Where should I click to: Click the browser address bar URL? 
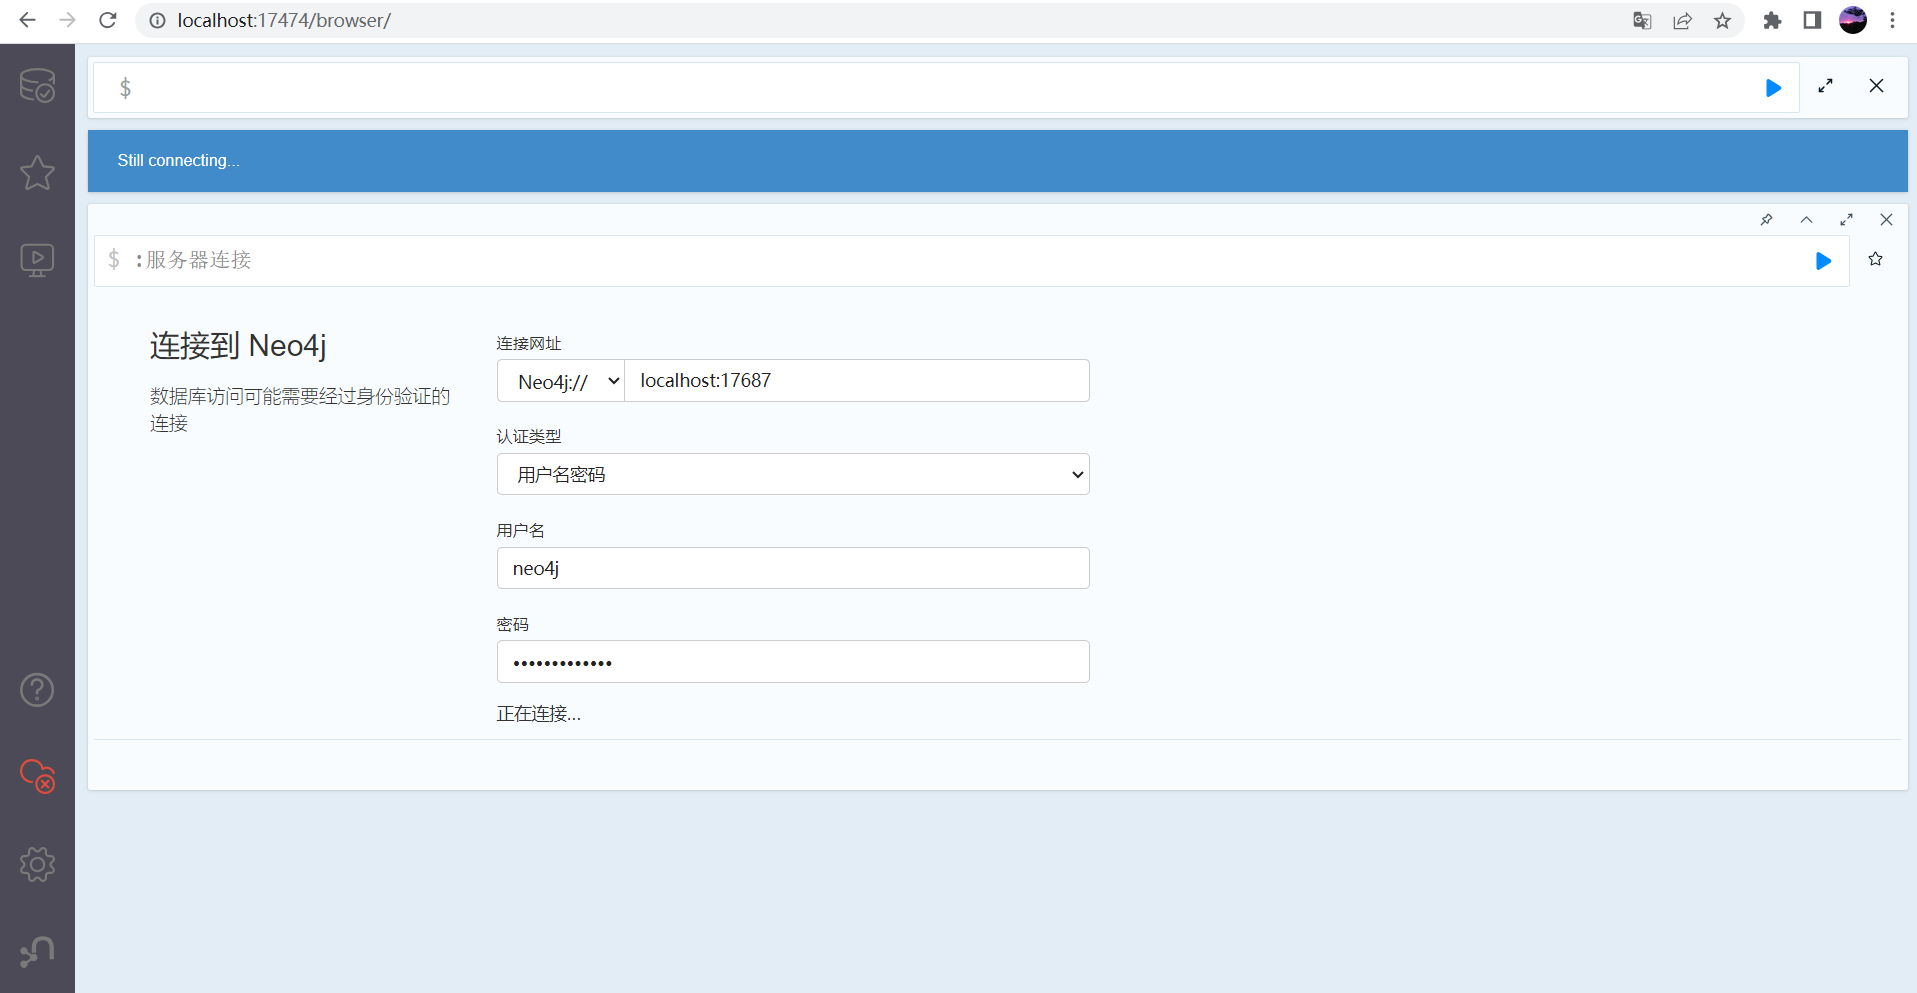[284, 20]
